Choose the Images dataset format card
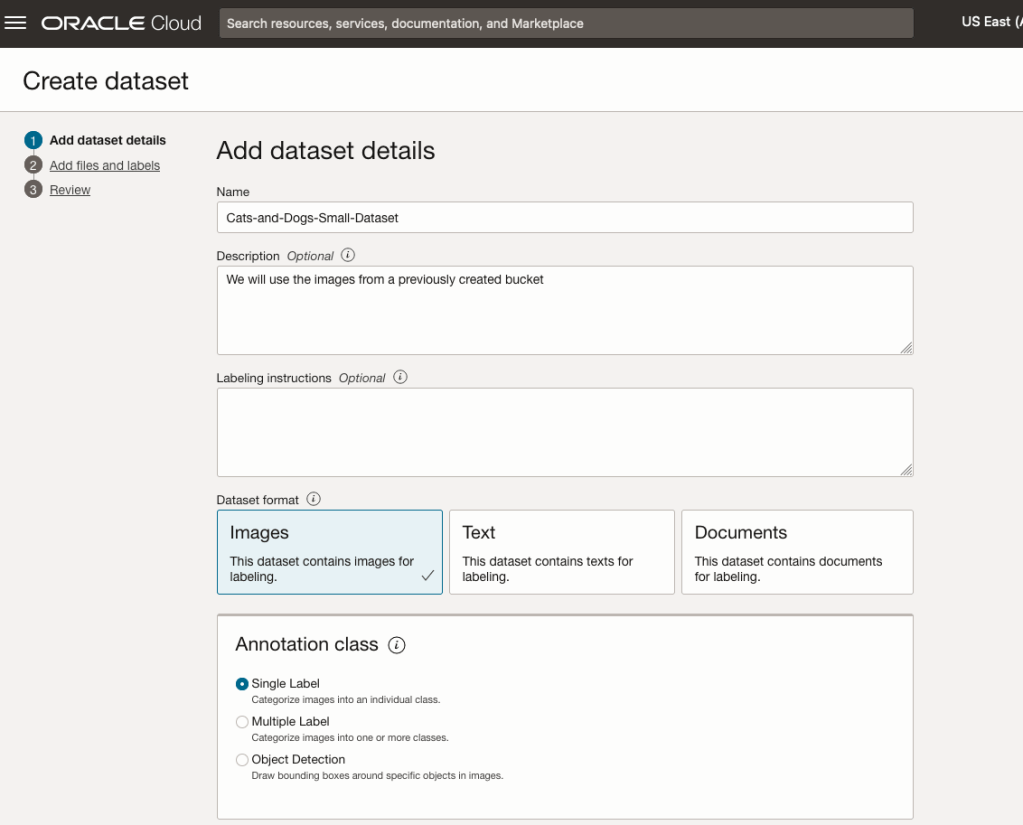 [329, 552]
